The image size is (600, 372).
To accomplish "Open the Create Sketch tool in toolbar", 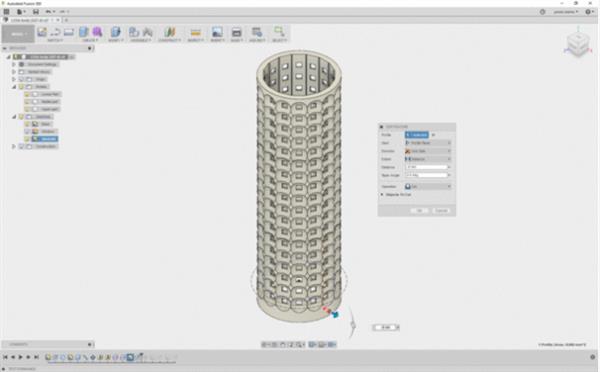I will (42, 32).
